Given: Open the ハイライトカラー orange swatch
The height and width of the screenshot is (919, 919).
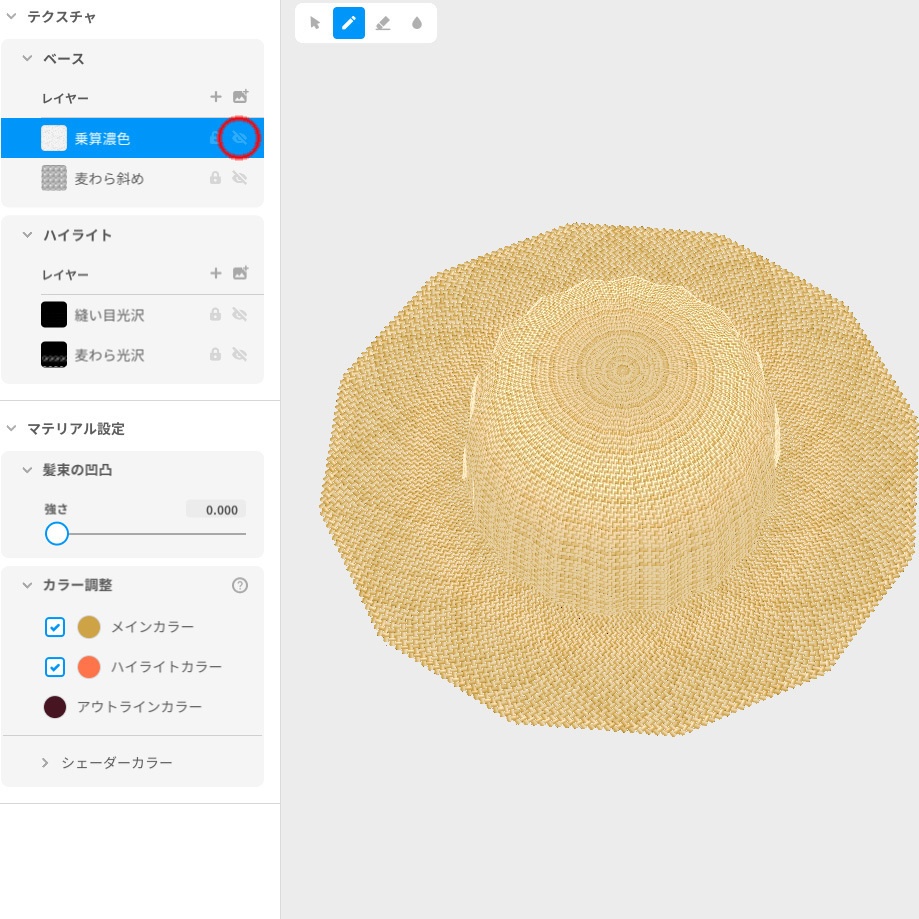Looking at the screenshot, I should click(89, 667).
